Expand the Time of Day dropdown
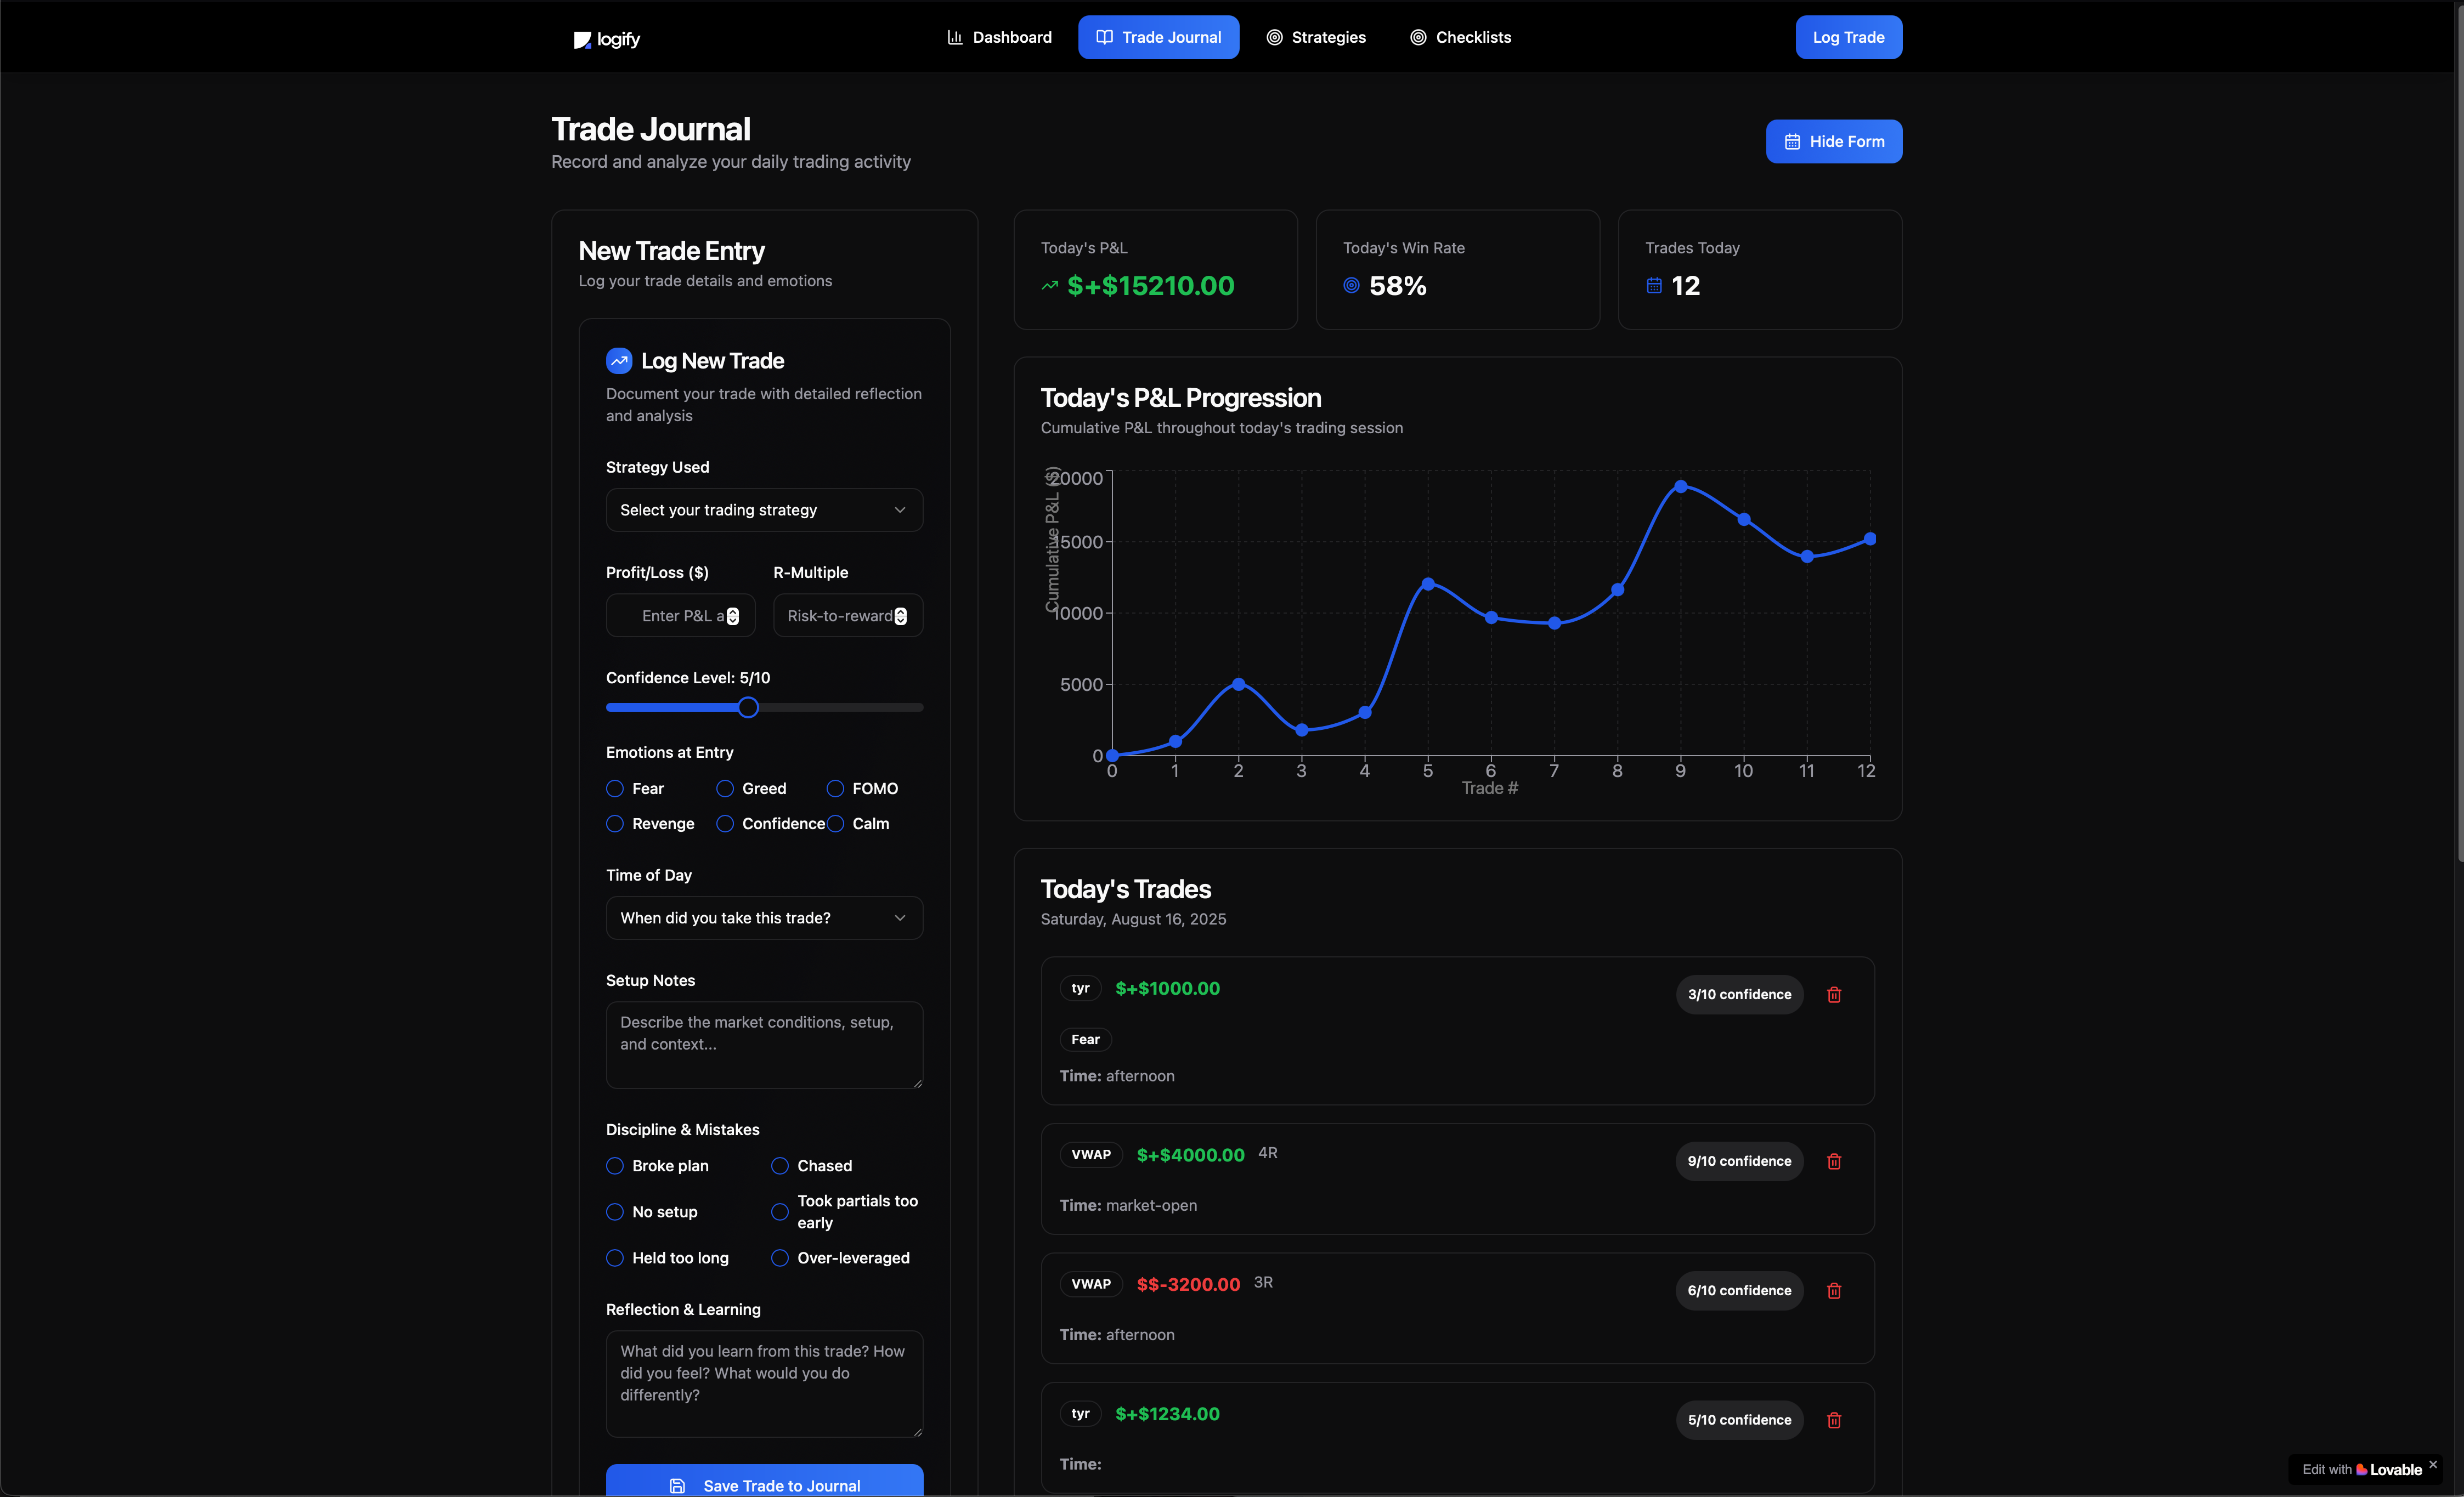 tap(763, 918)
